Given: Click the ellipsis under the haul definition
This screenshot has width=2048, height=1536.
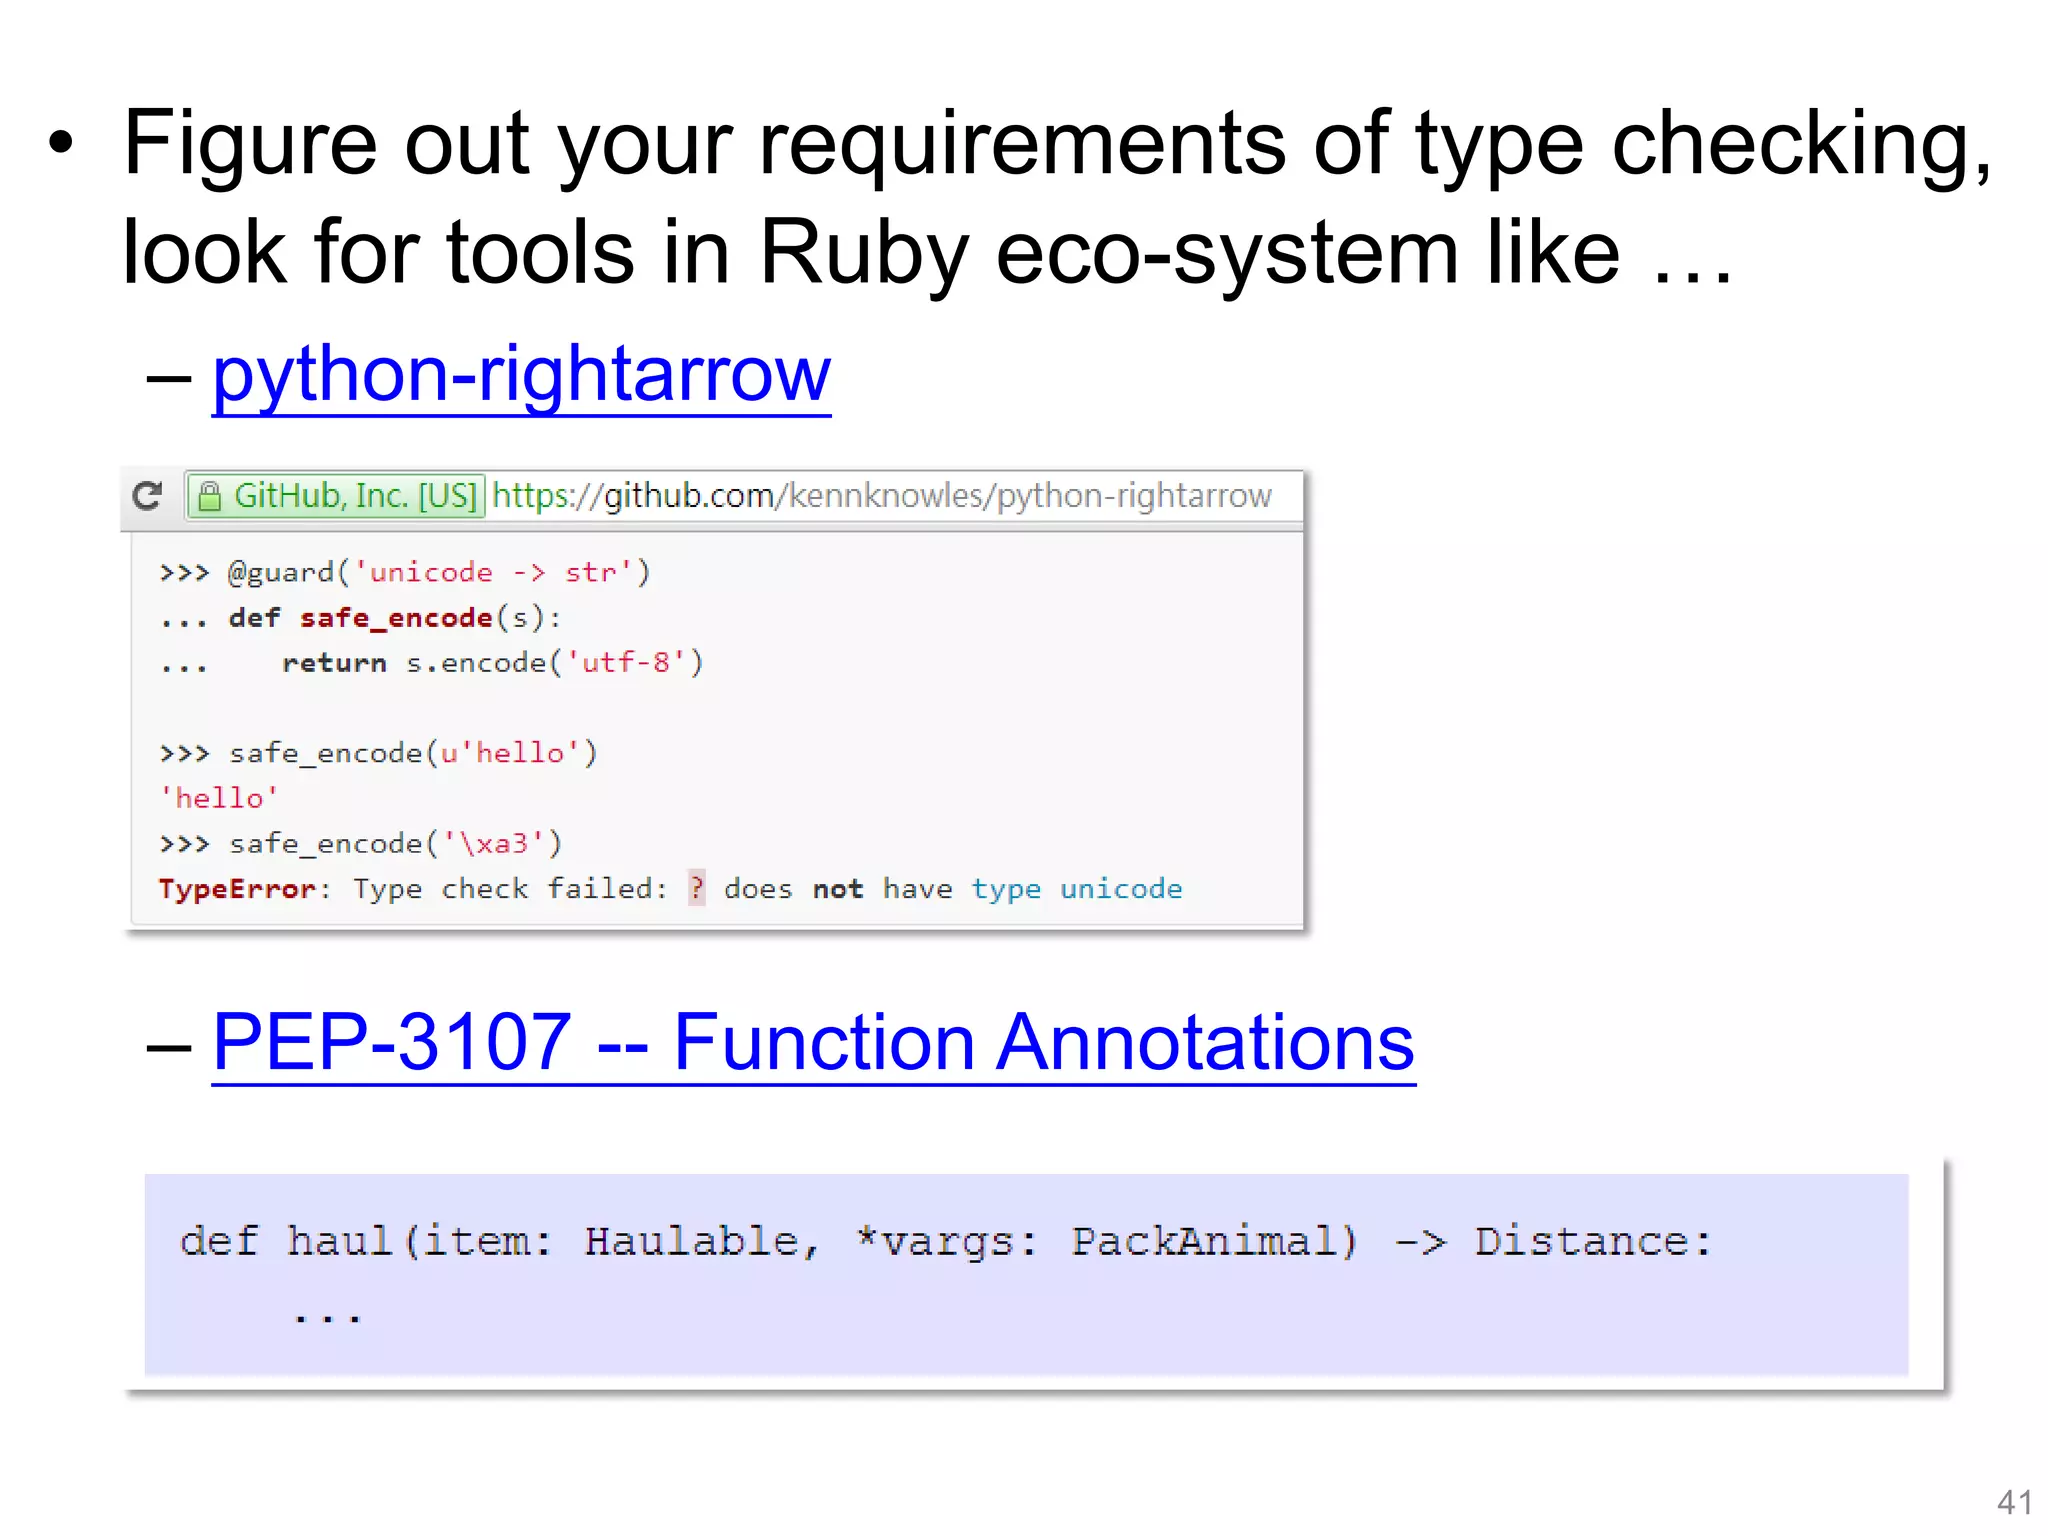Looking at the screenshot, I should 326,1318.
